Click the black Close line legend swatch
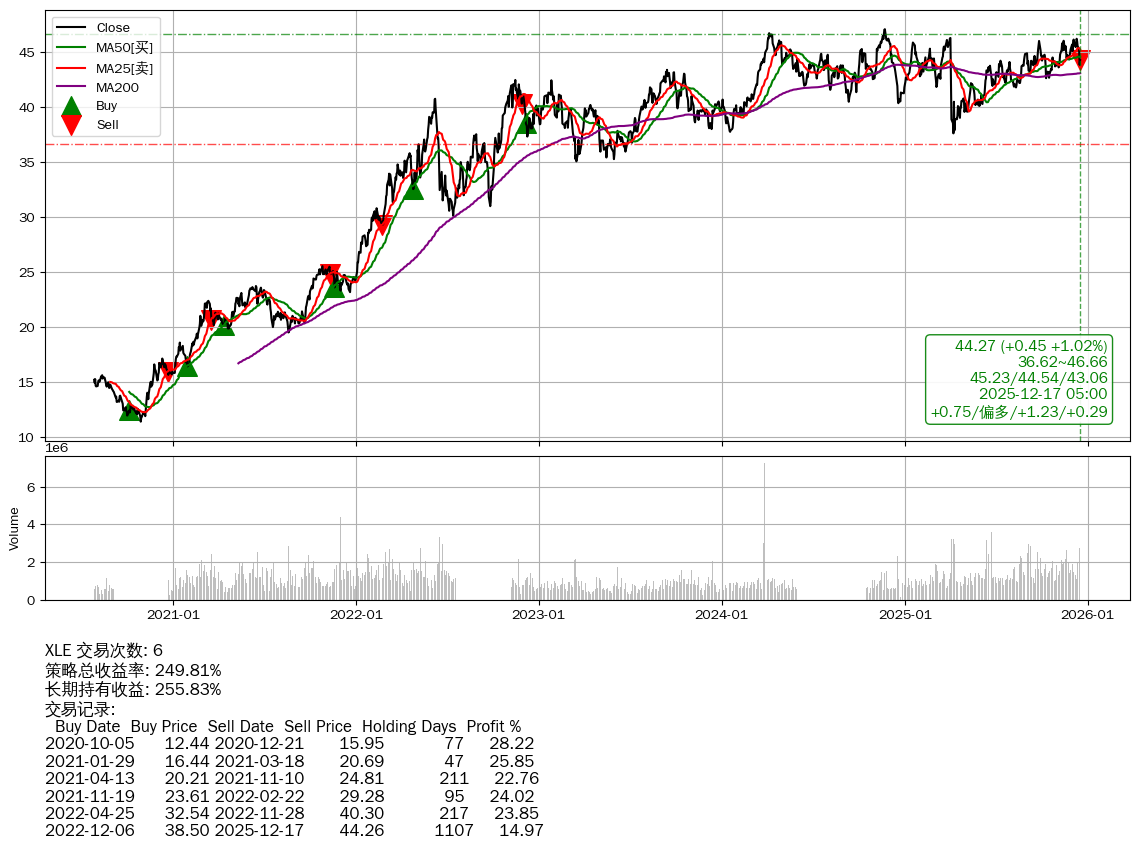The height and width of the screenshot is (849, 1139). coord(71,28)
